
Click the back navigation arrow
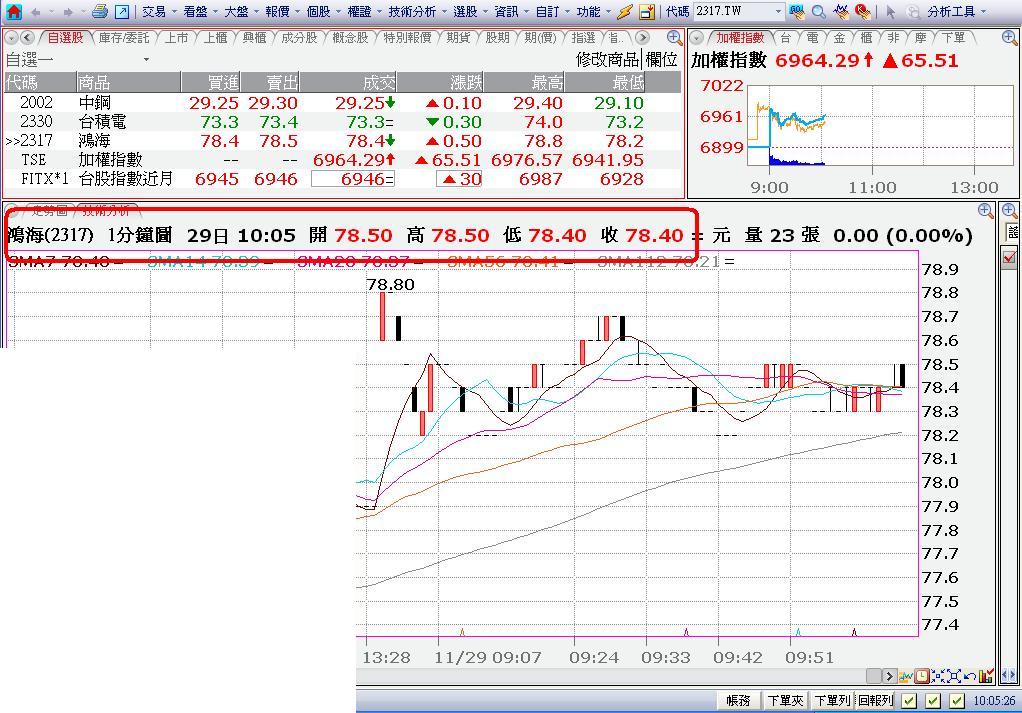click(x=35, y=12)
